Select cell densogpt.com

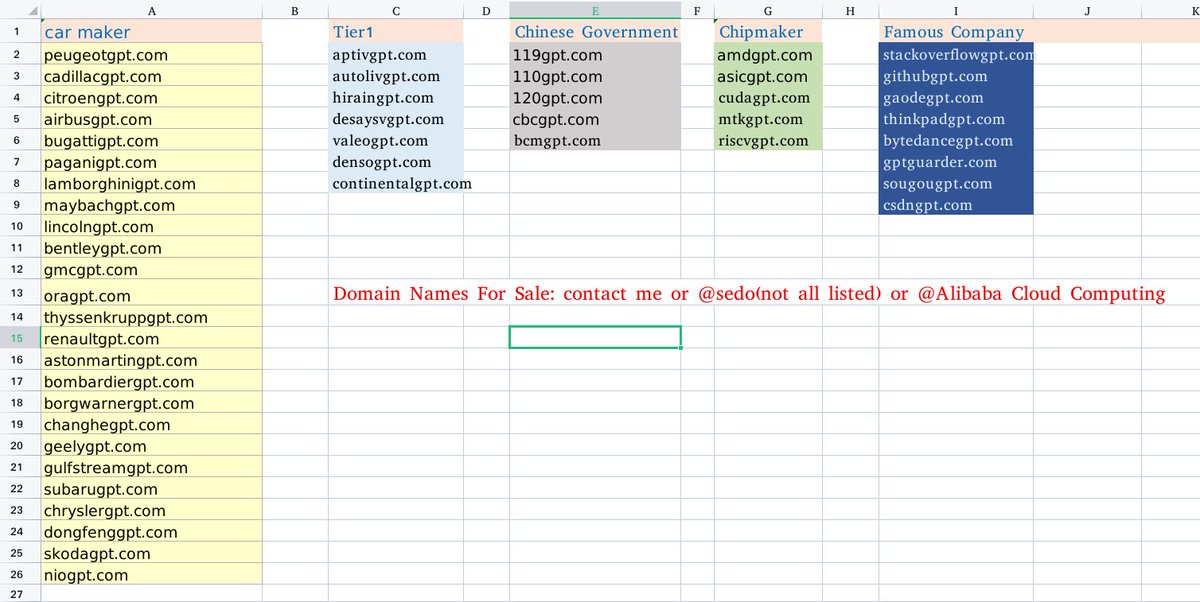(x=396, y=162)
